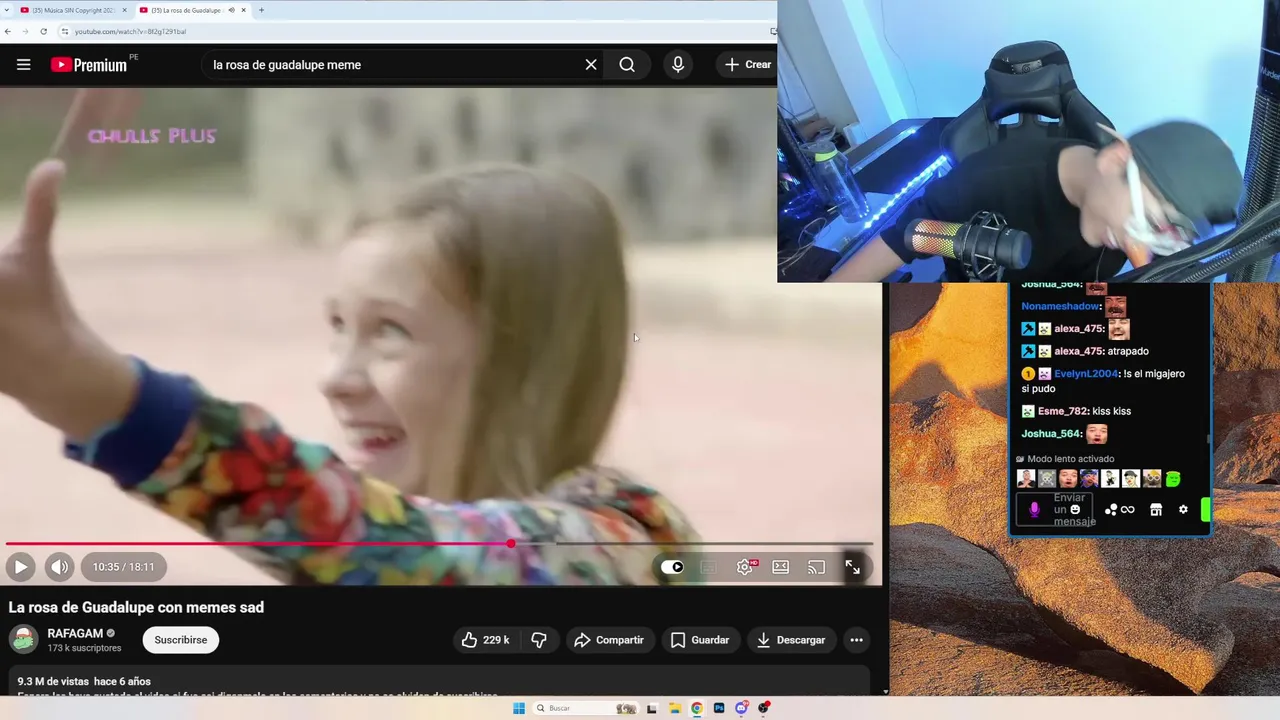This screenshot has height=720, width=1280.
Task: Open the Crear menu
Action: point(748,65)
